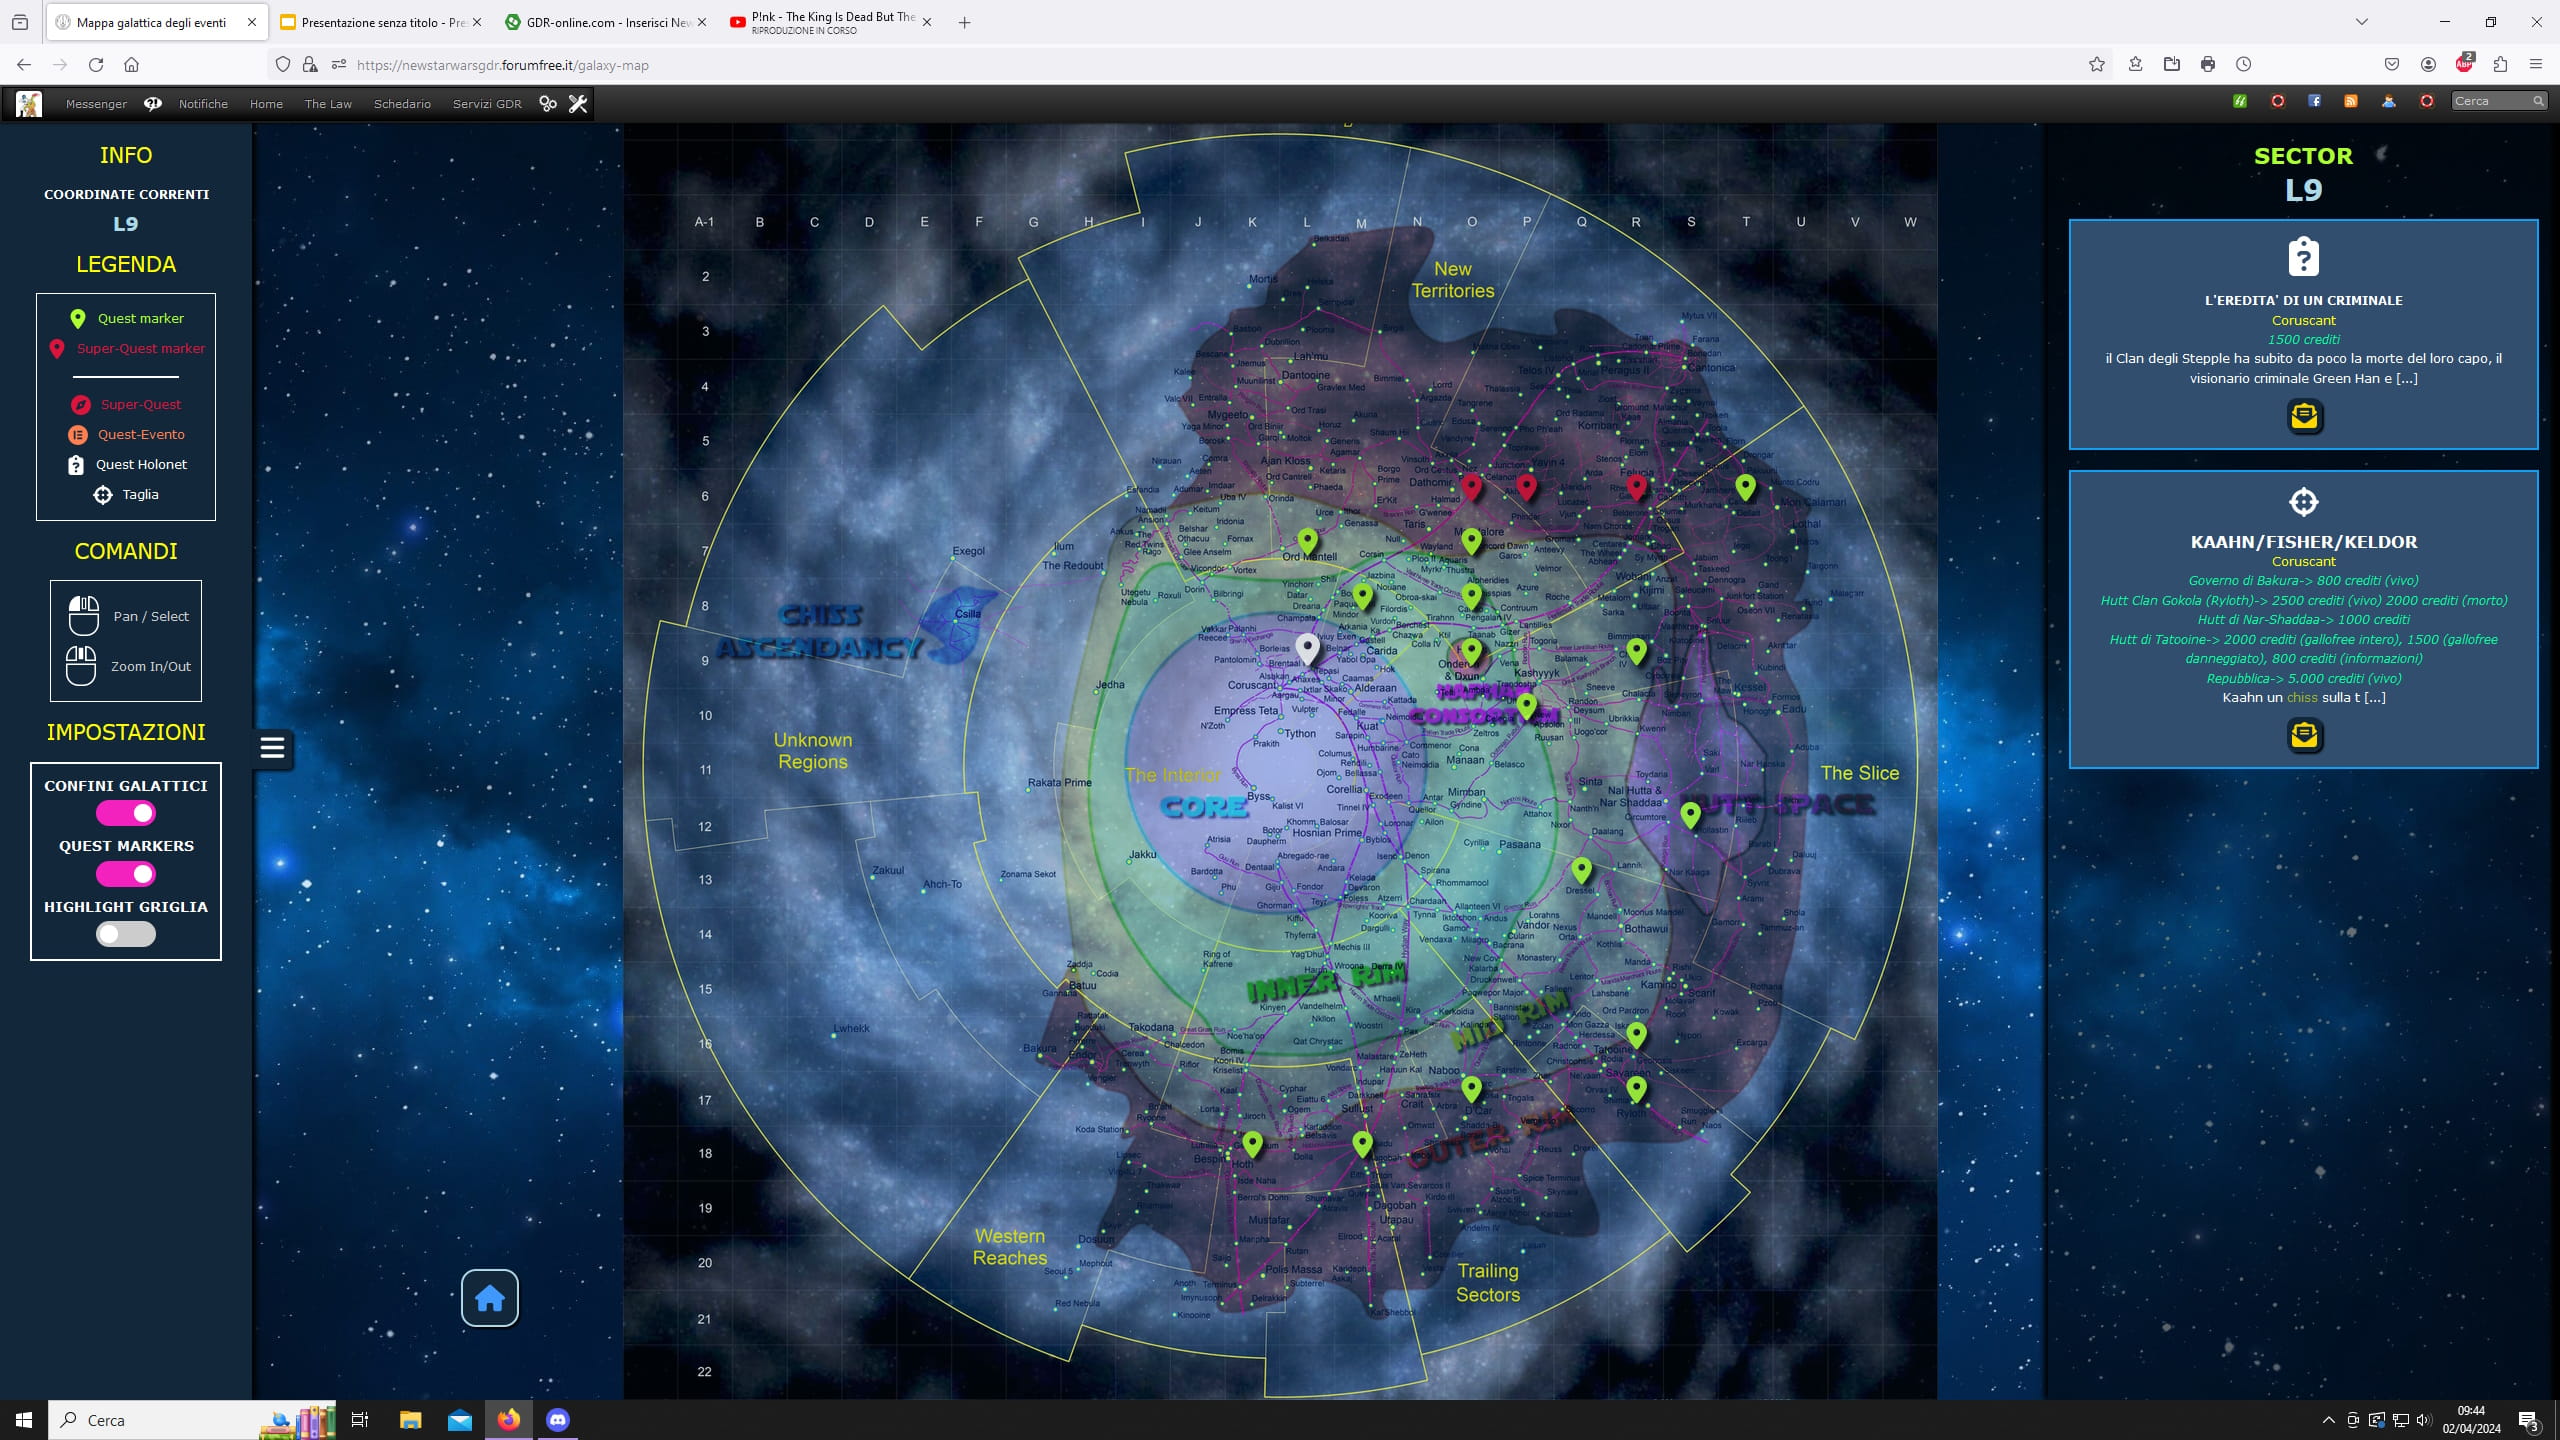Open the Kaahn/Fisher/Keldor bounty title
The width and height of the screenshot is (2560, 1440).
(x=2304, y=542)
